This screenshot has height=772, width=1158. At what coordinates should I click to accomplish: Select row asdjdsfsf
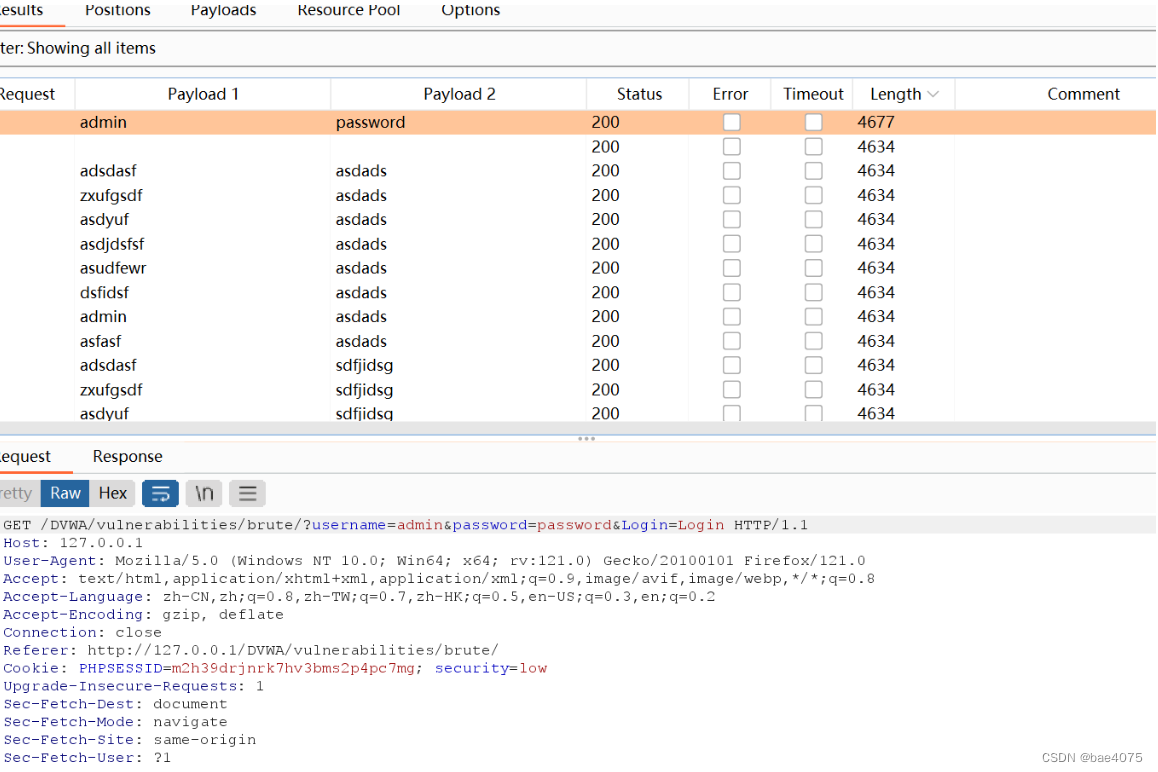[x=578, y=245]
